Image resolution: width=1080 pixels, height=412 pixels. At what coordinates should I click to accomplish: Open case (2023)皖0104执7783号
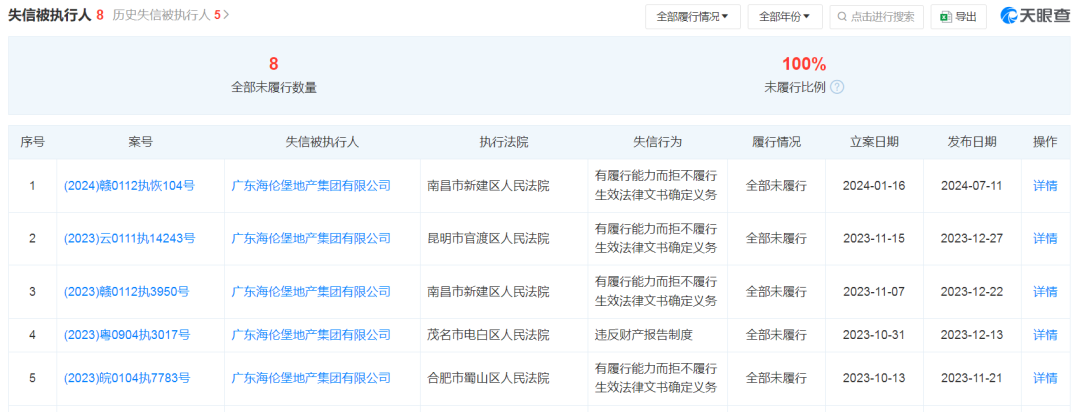pos(127,378)
